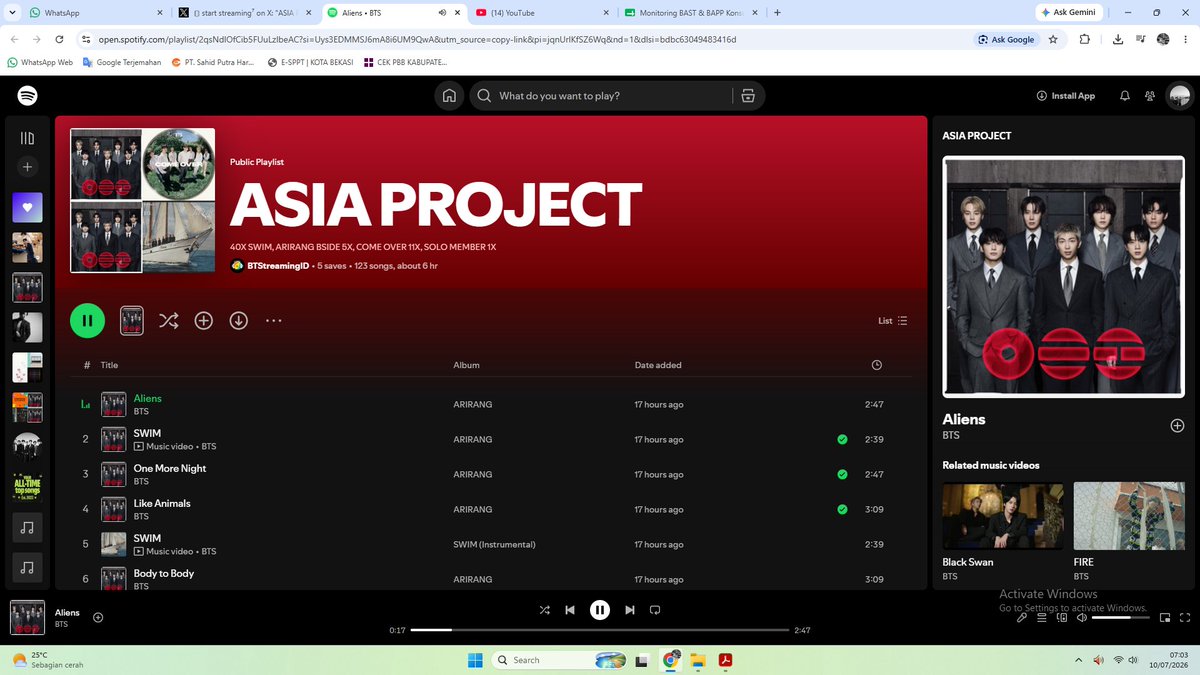The width and height of the screenshot is (1200, 675).
Task: Click the What do you want to play search field
Action: click(606, 96)
